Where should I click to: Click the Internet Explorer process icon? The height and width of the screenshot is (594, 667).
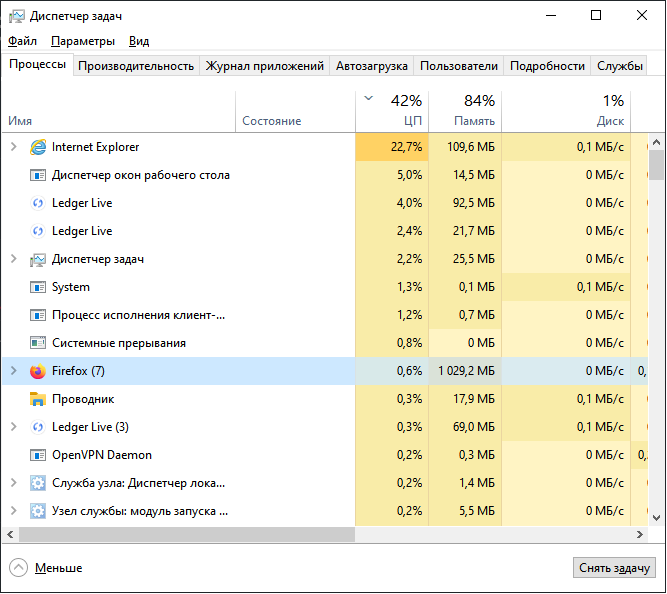pos(38,147)
